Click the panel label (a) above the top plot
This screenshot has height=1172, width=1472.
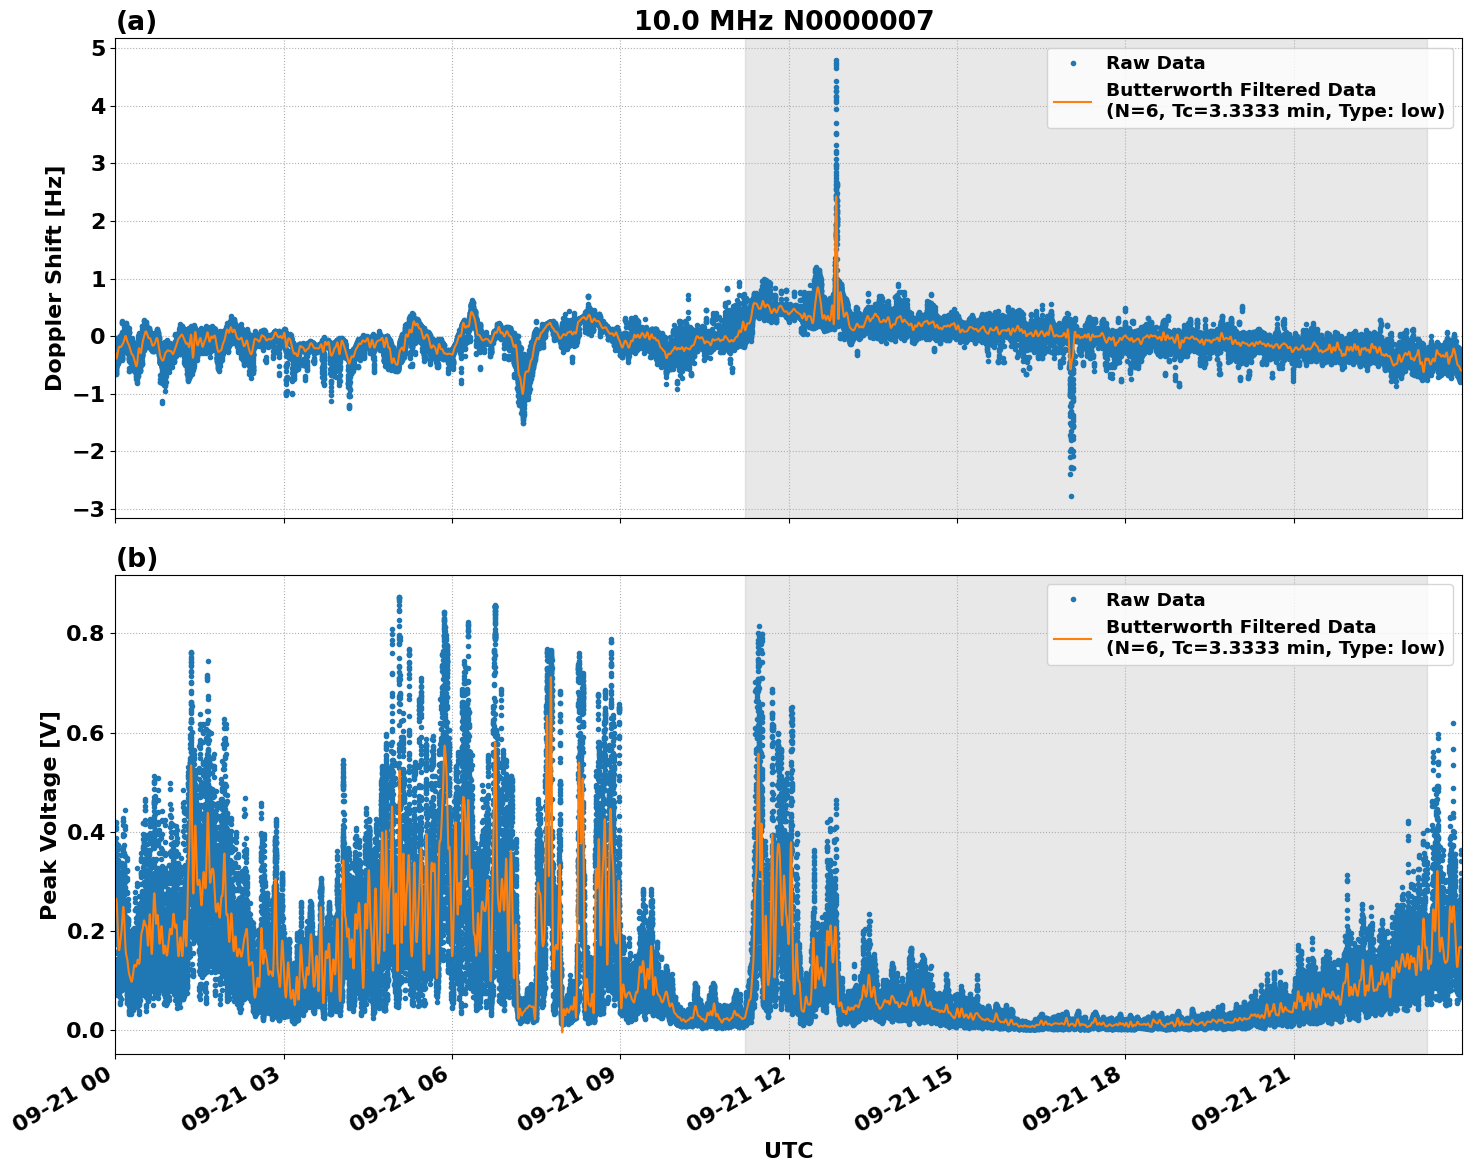point(136,18)
